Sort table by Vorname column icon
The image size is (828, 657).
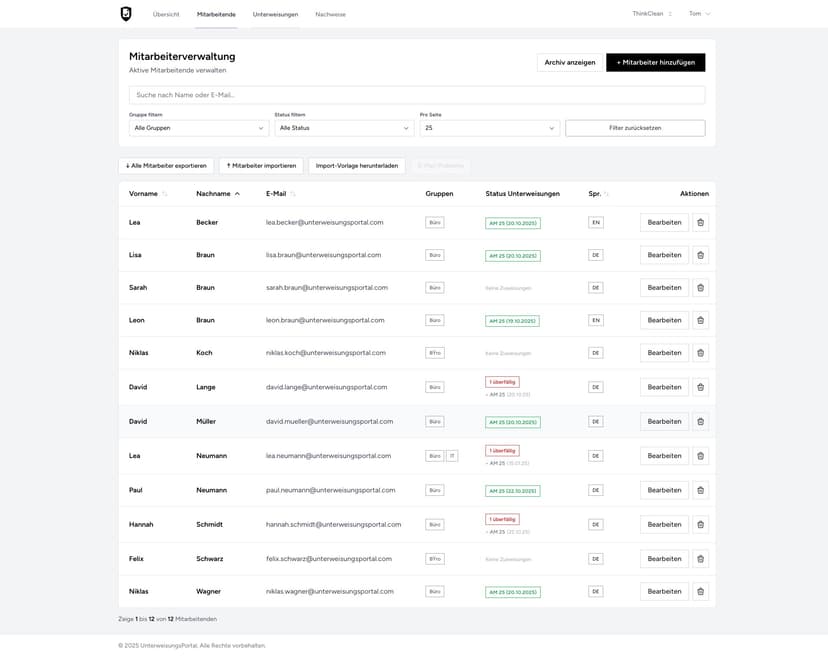165,194
